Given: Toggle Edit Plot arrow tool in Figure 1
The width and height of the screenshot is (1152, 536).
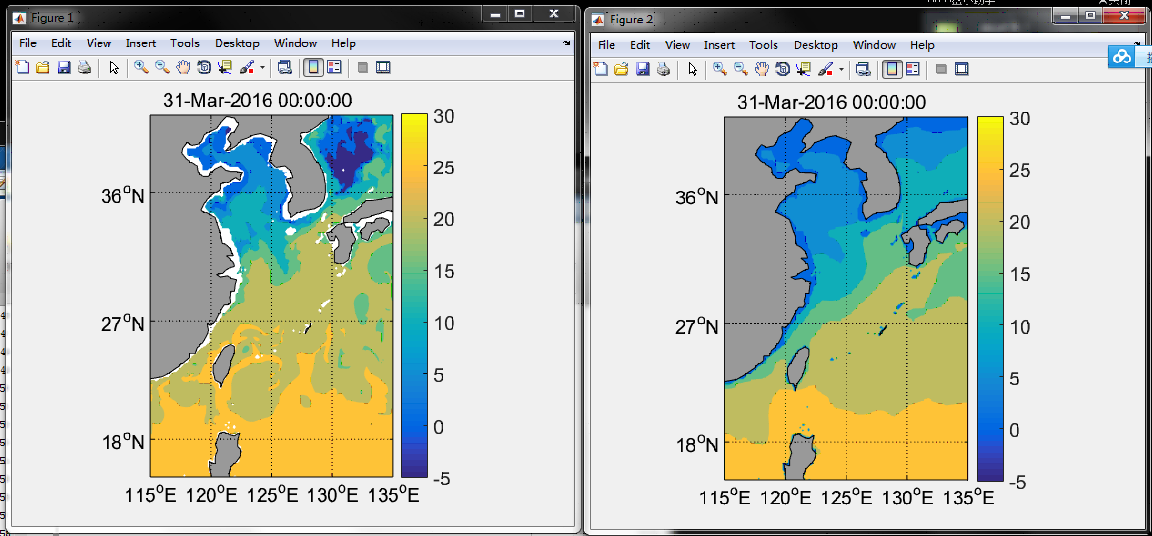Looking at the screenshot, I should (x=114, y=68).
